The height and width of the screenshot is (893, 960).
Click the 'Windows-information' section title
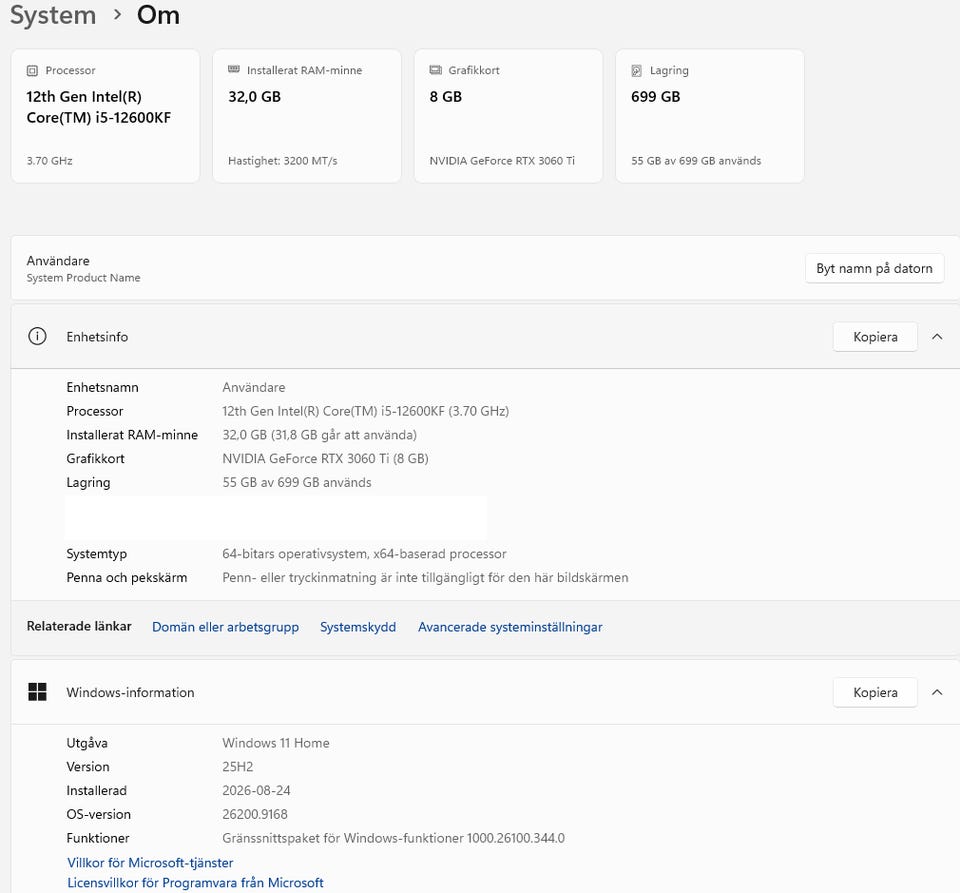130,693
